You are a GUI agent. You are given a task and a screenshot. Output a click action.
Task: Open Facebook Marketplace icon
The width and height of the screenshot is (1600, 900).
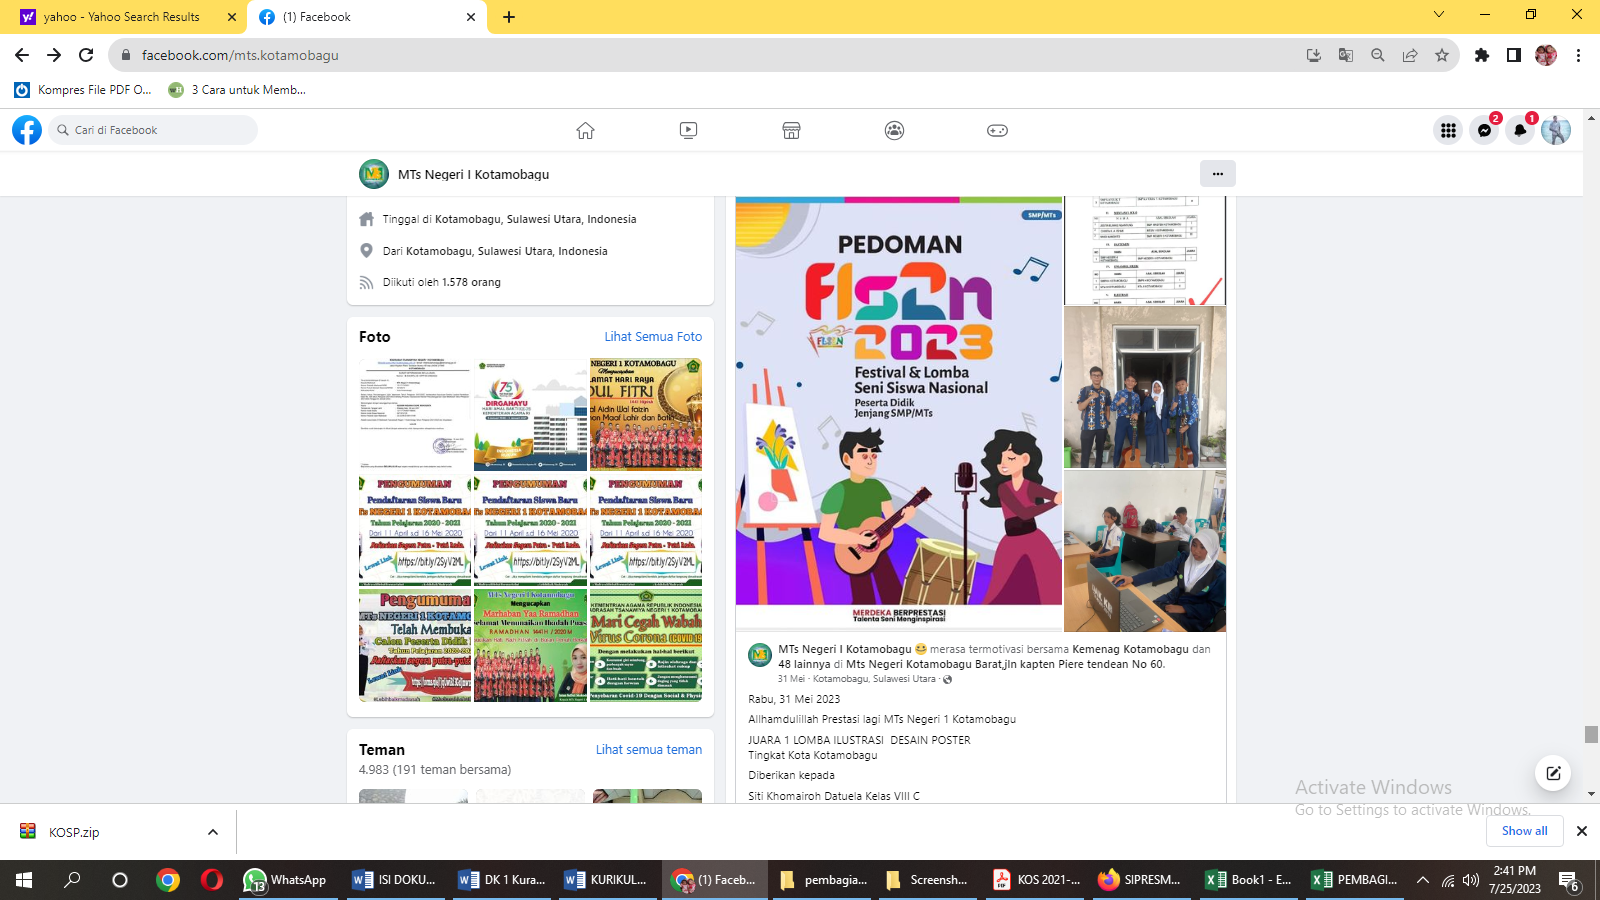click(791, 130)
